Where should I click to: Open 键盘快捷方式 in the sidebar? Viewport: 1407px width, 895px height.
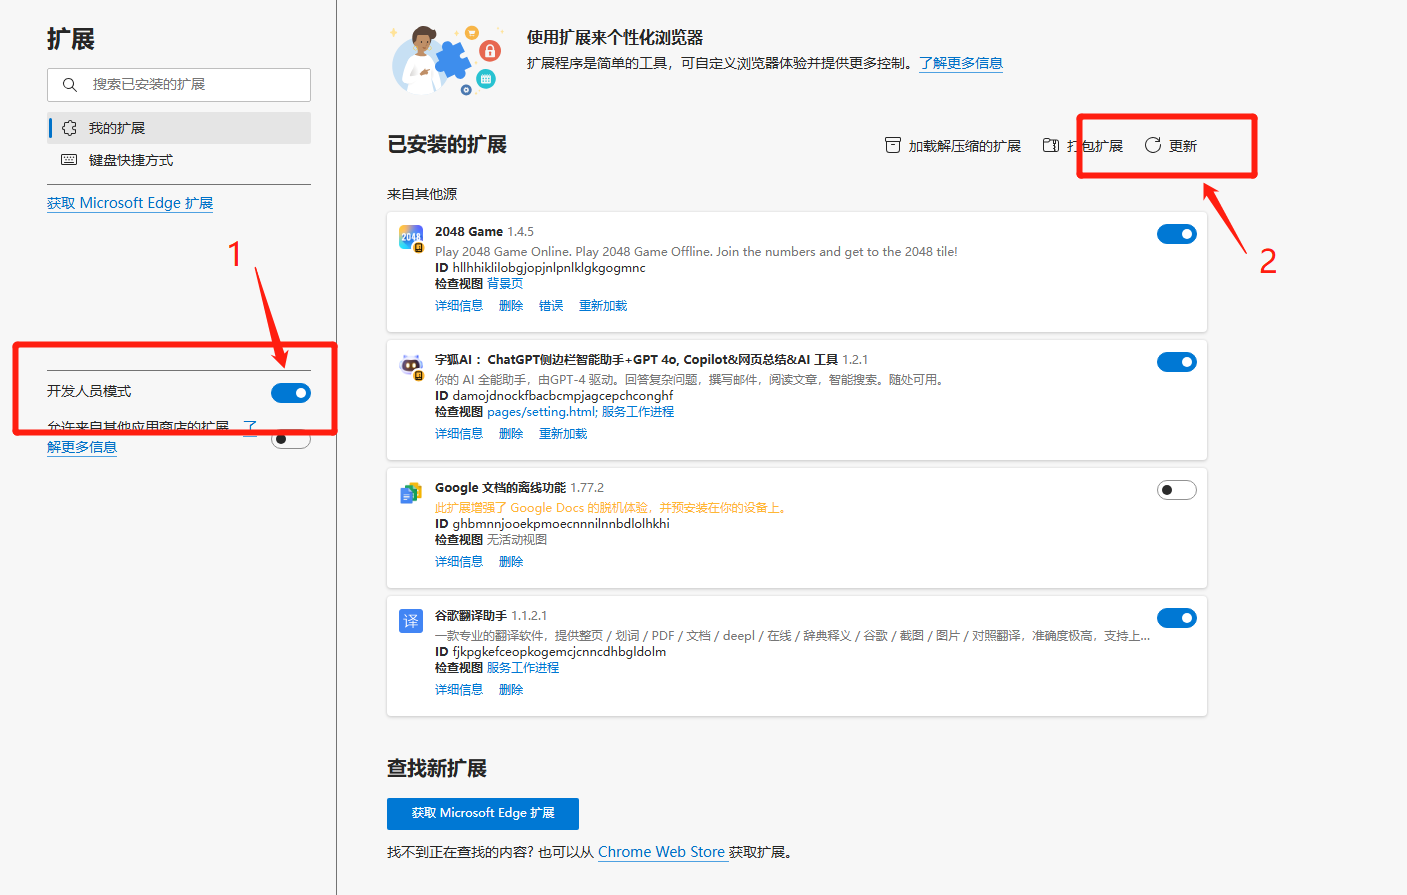tap(179, 160)
